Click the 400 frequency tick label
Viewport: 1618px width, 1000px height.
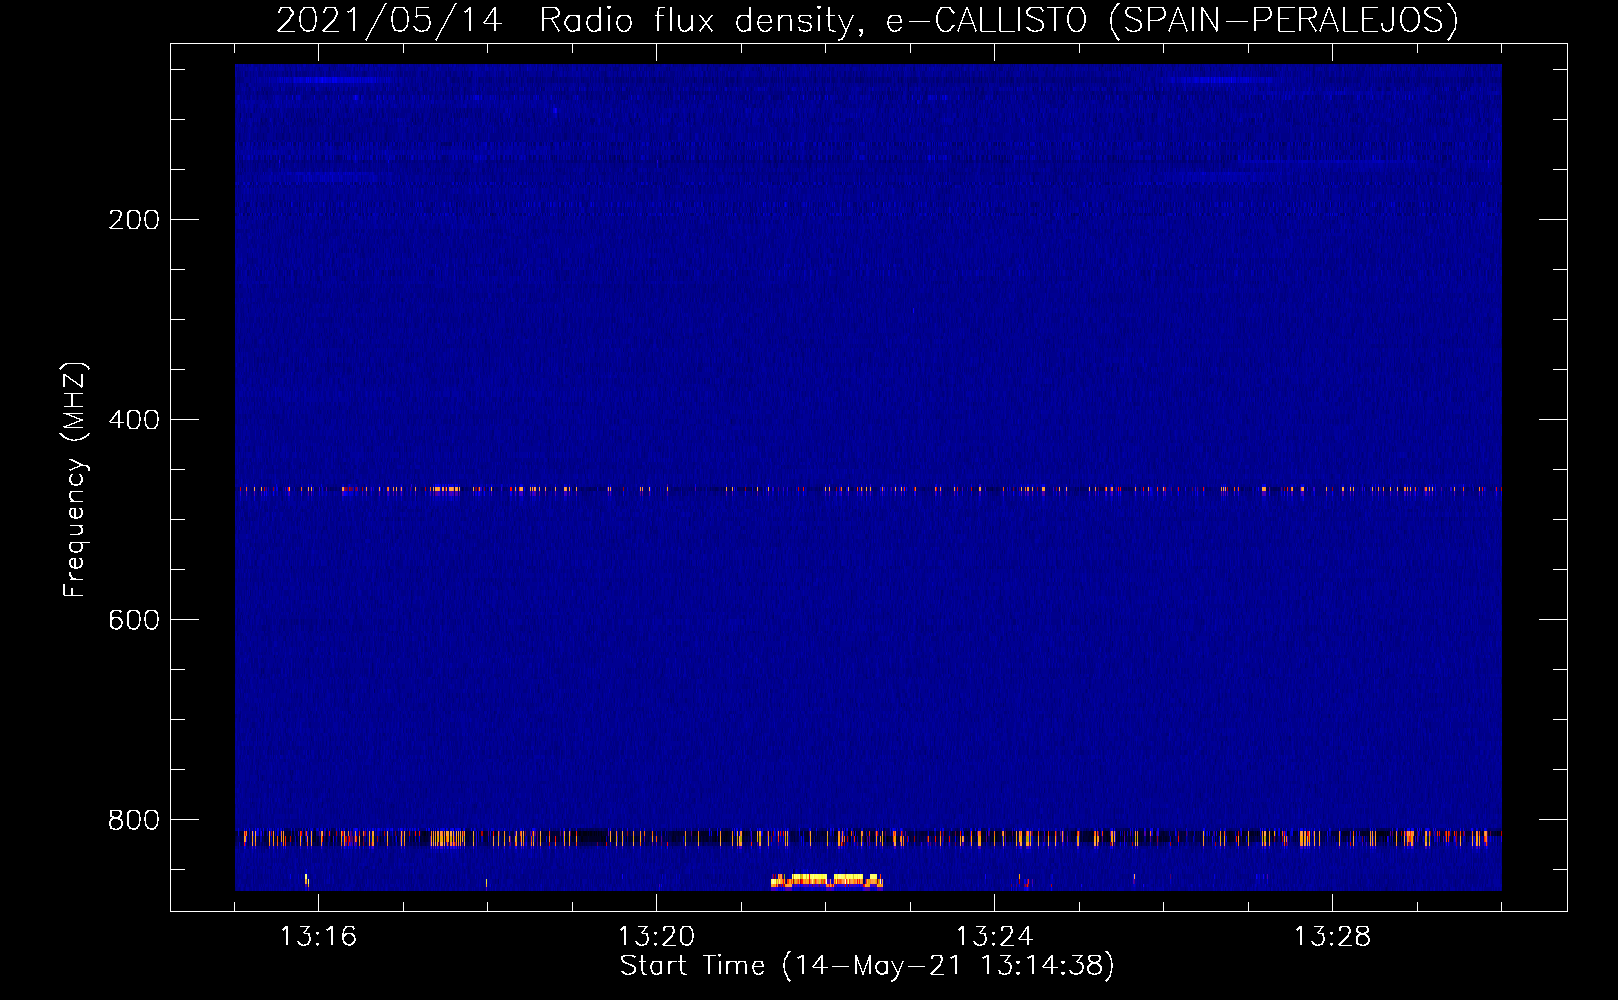134,419
